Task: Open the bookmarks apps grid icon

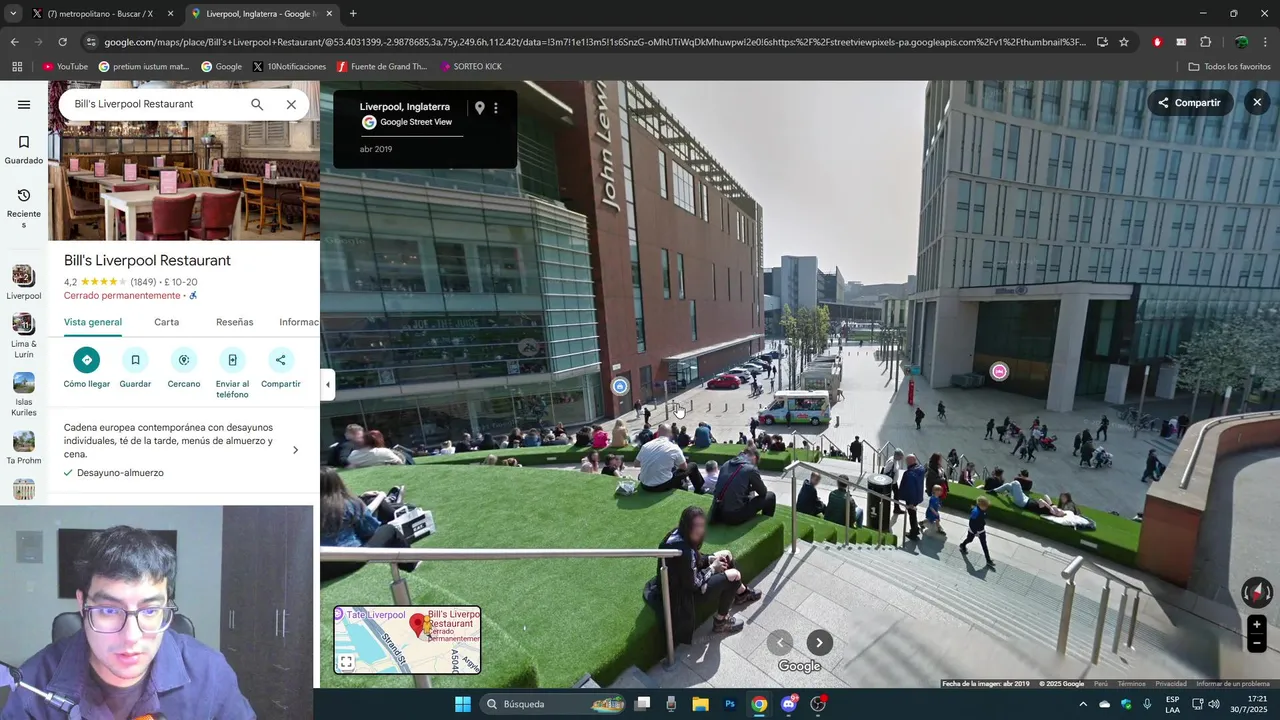Action: click(x=17, y=67)
